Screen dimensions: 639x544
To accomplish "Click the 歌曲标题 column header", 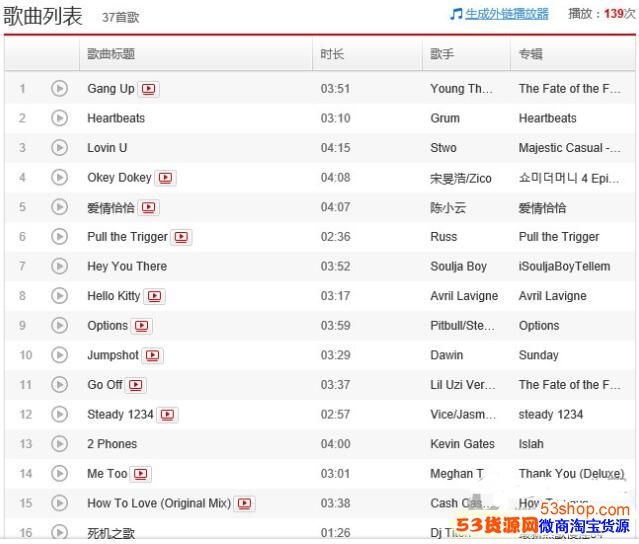I will (x=111, y=54).
